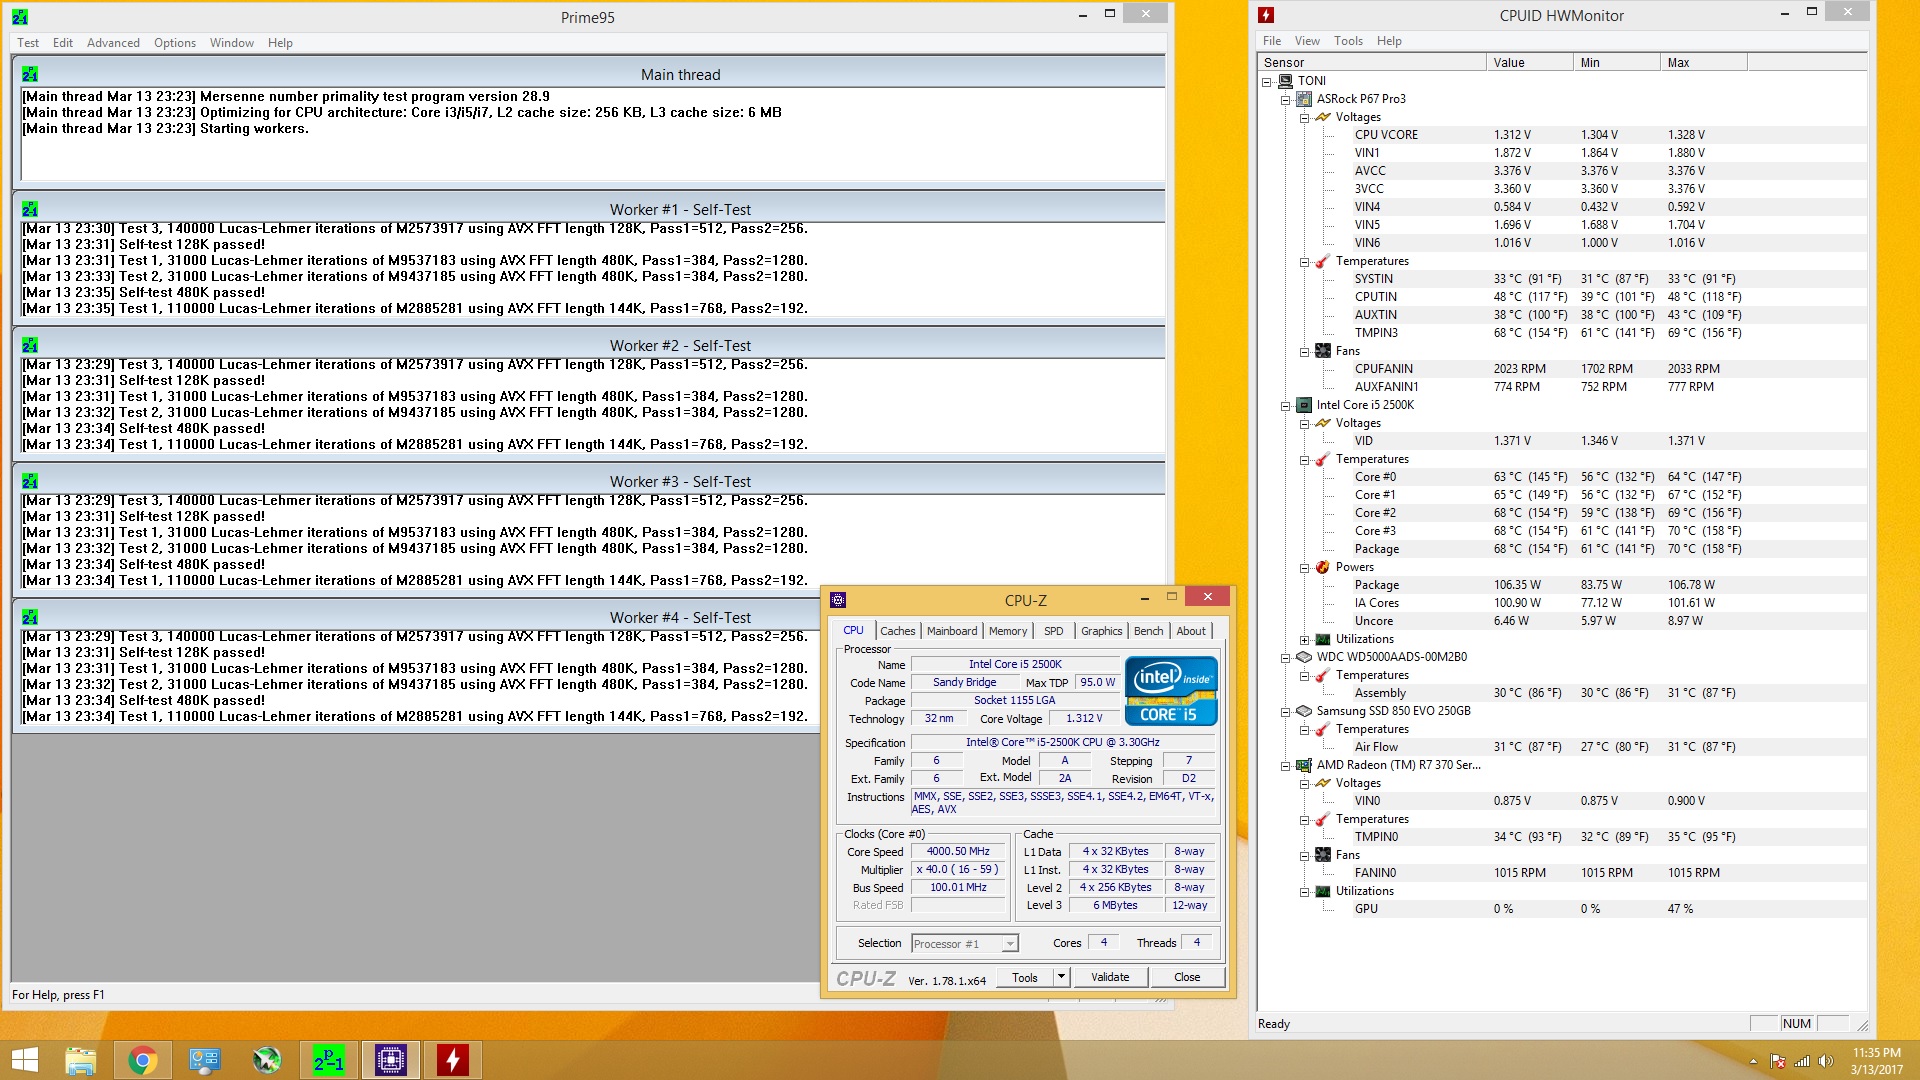
Task: Expand Utilizations under Intel Core i5
Action: click(1305, 640)
